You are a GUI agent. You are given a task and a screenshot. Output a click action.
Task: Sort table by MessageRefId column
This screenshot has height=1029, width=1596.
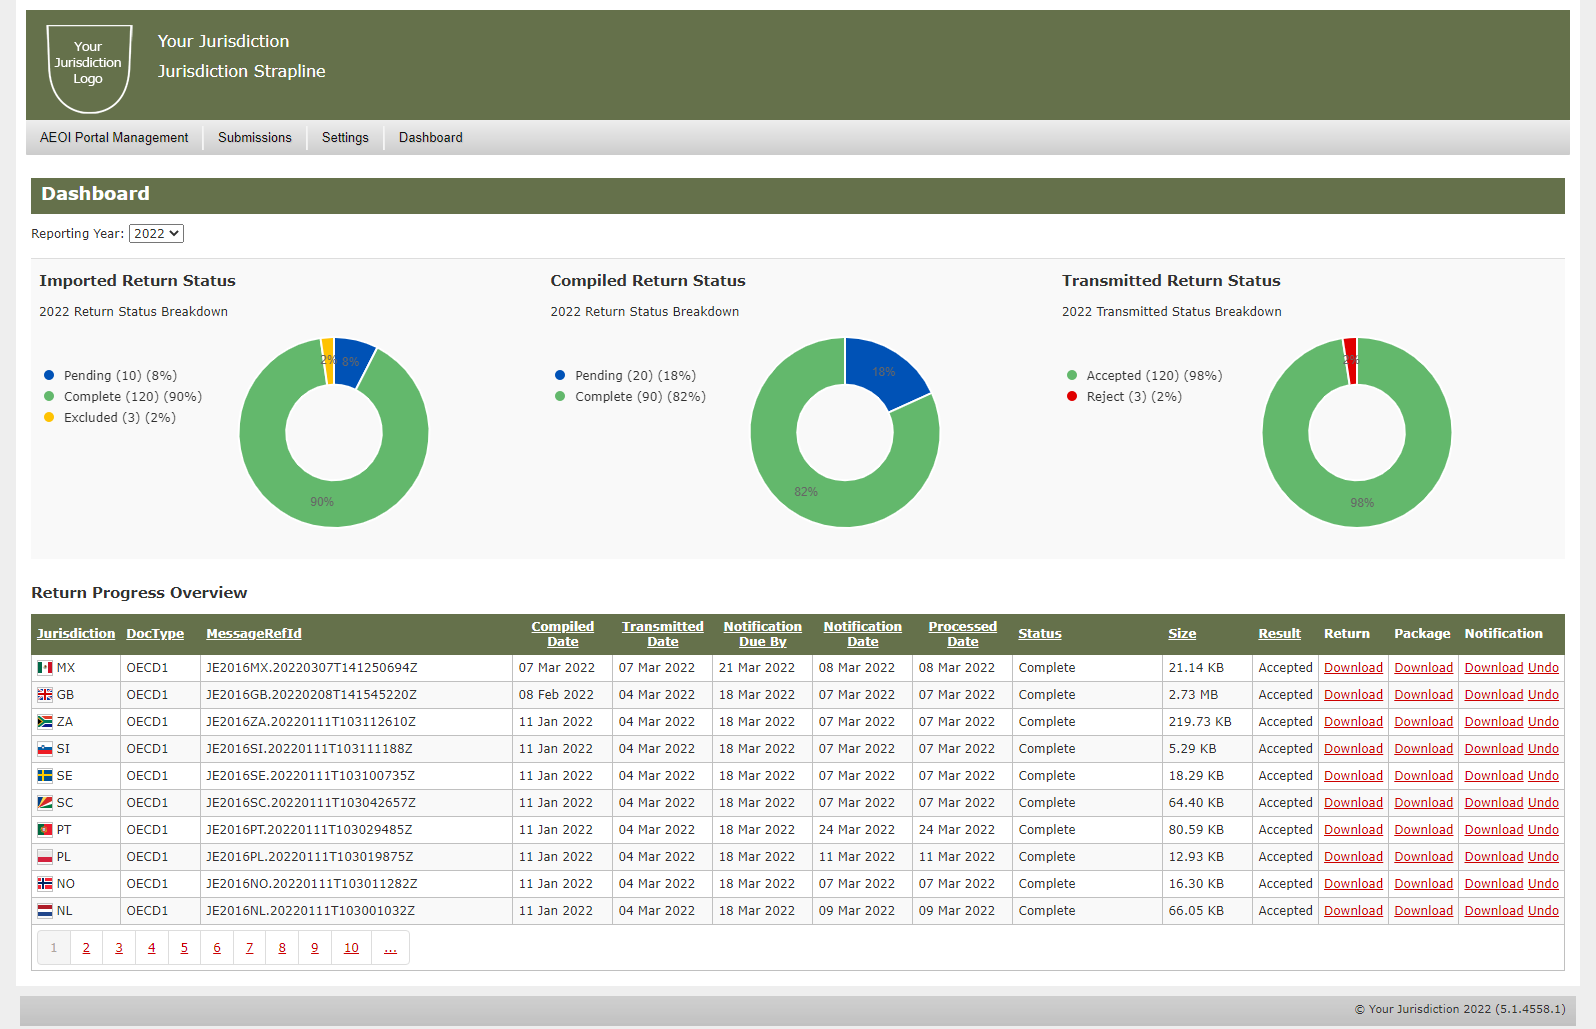point(254,634)
